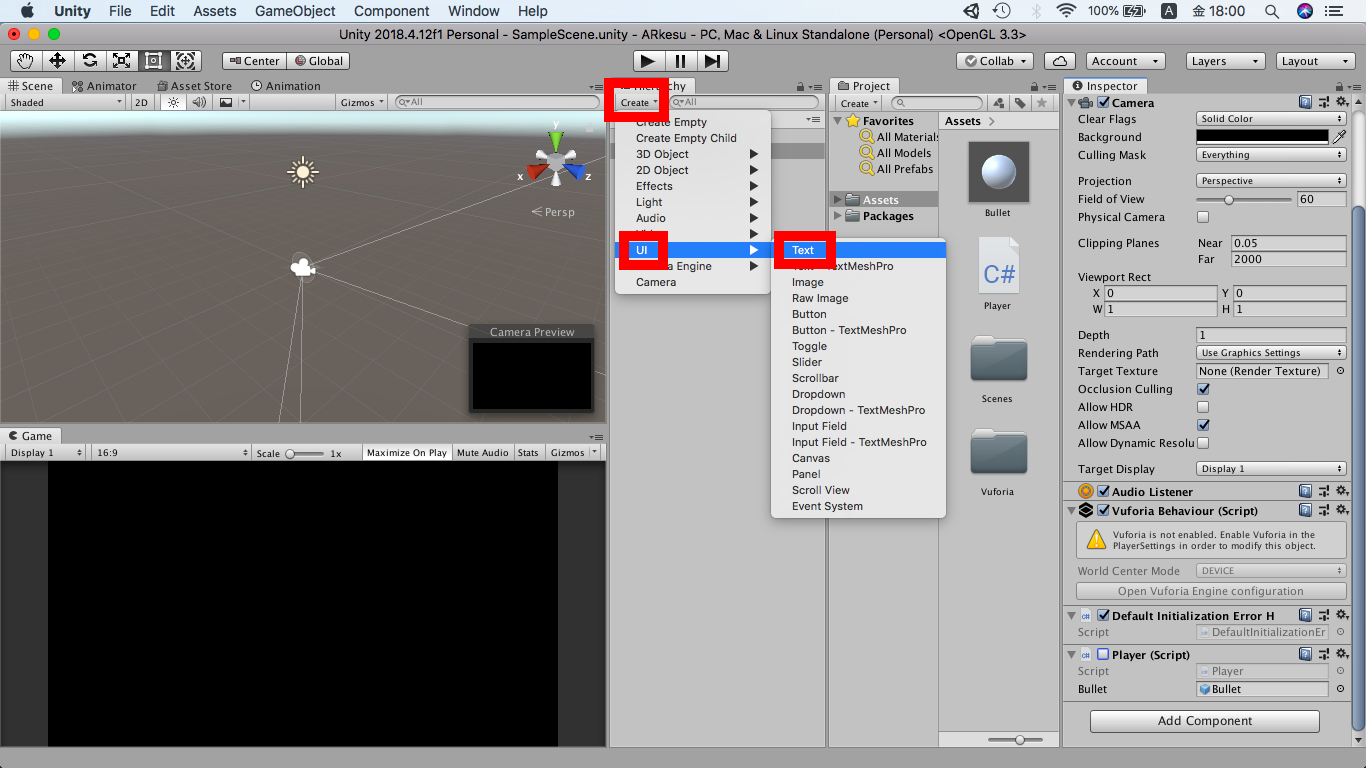Select the Move tool in toolbar
1366x768 pixels.
point(57,61)
